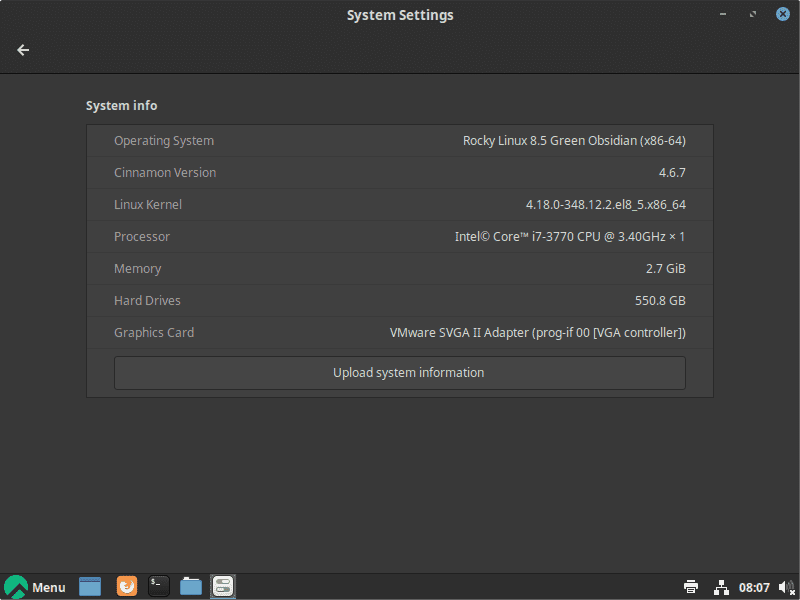Open the sound volume tray icon
The width and height of the screenshot is (800, 600).
pos(786,587)
